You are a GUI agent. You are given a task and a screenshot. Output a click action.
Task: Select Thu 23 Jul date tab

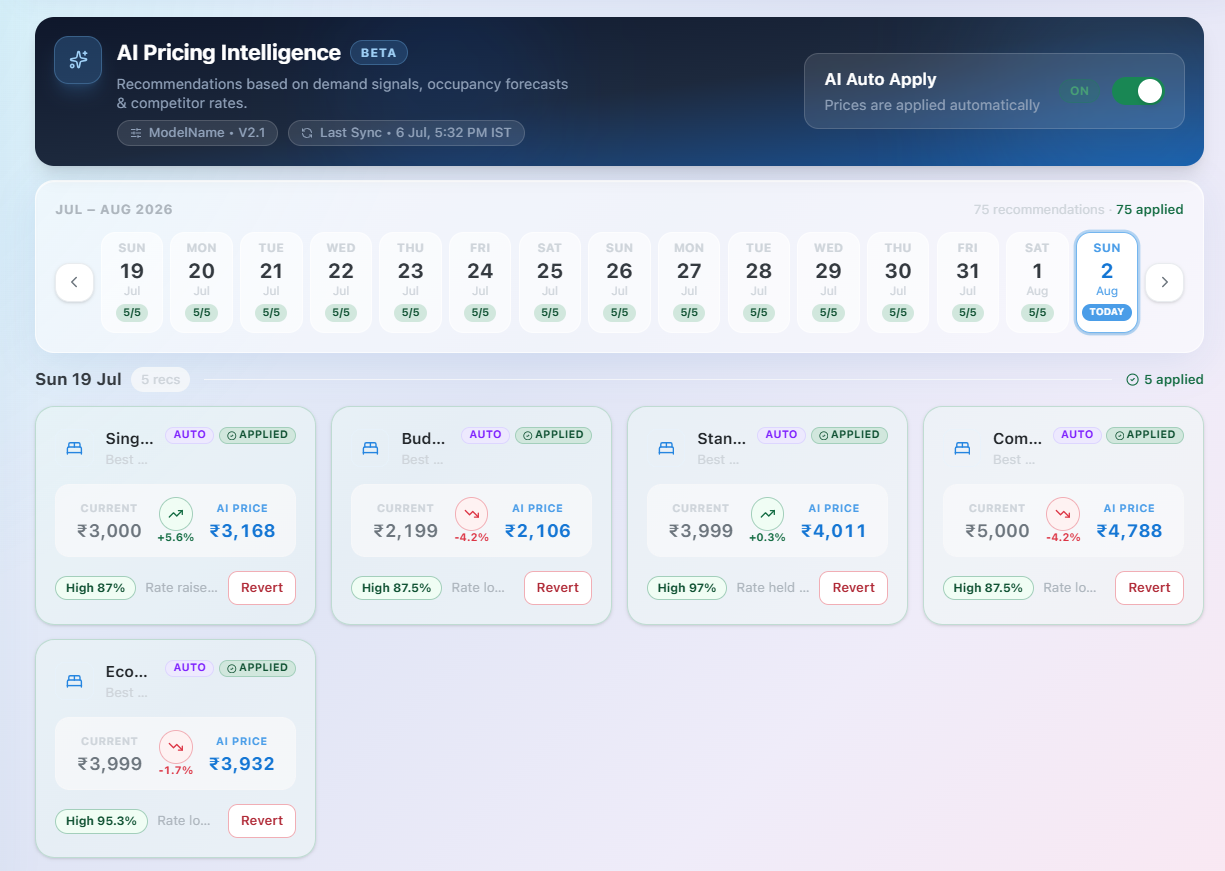pos(410,283)
